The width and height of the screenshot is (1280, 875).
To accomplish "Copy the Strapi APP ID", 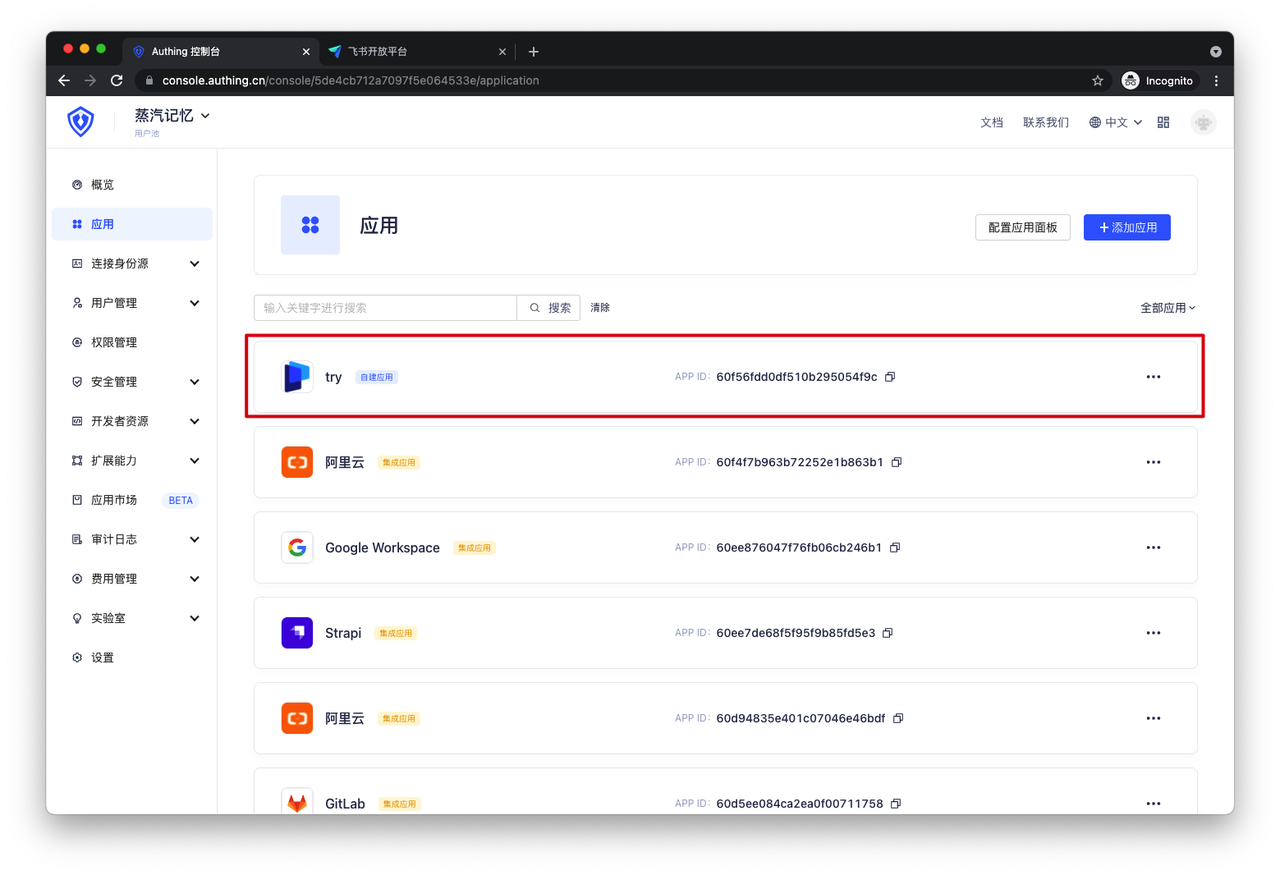I will point(888,633).
